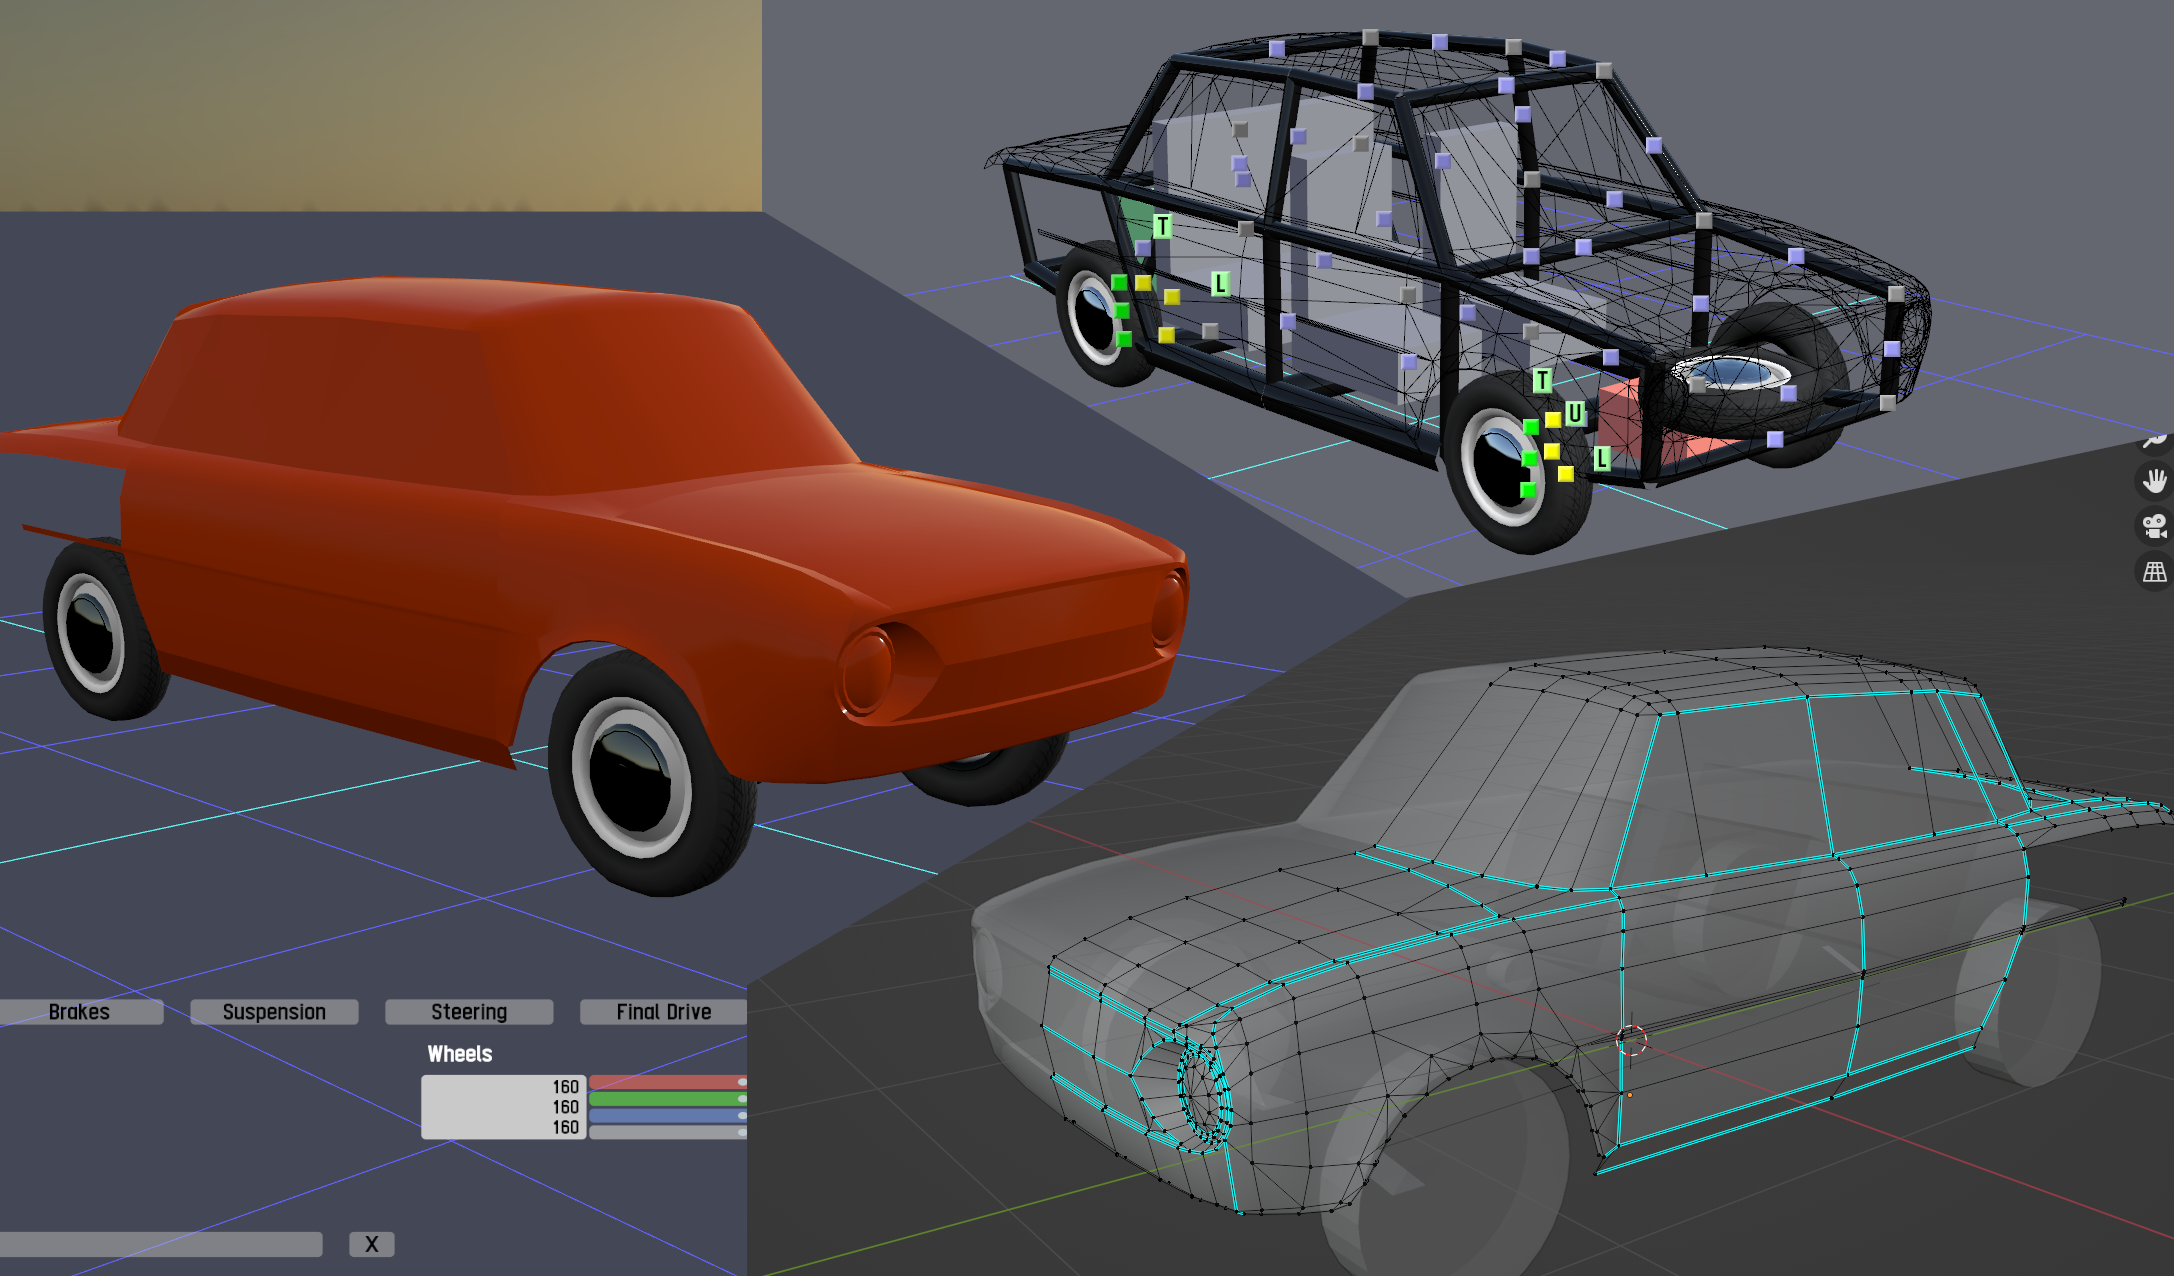
Task: Click the red-white 3D cursor on the mesh
Action: pyautogui.click(x=1631, y=1040)
